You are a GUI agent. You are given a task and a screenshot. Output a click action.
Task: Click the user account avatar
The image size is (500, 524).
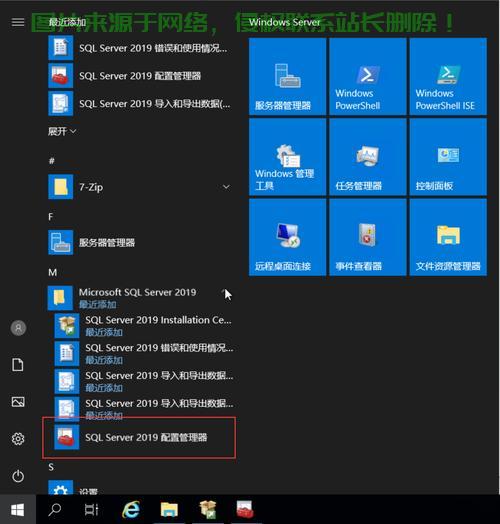[18, 328]
